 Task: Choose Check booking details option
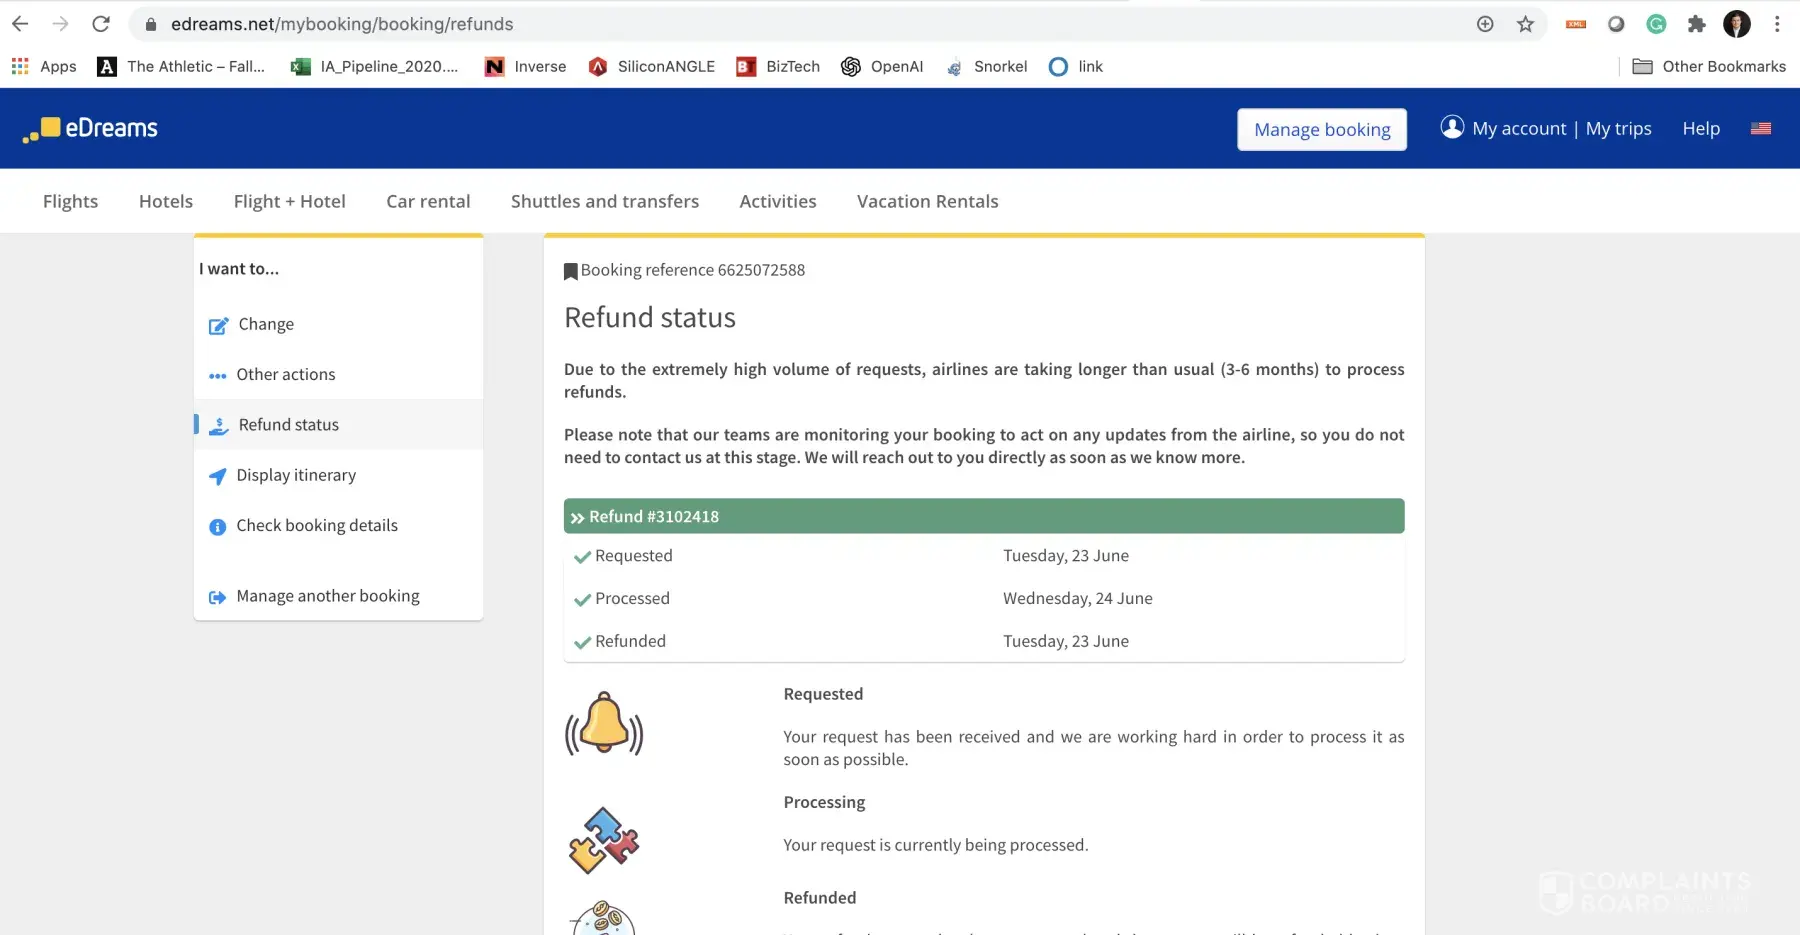(x=317, y=525)
